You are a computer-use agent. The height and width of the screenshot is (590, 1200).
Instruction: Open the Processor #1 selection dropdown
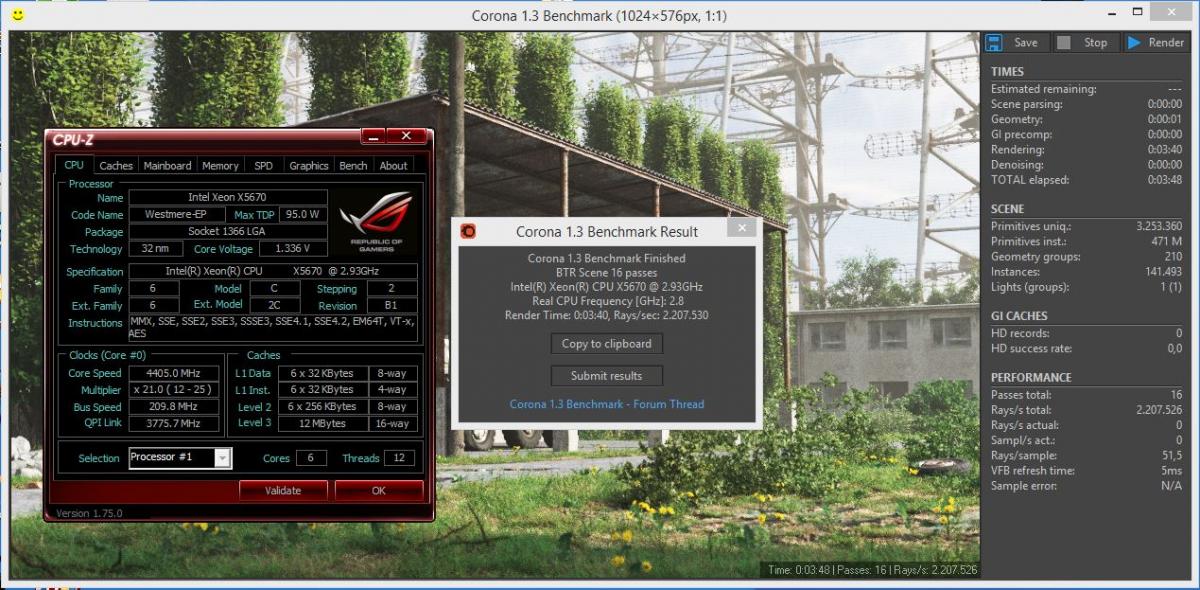pos(181,458)
